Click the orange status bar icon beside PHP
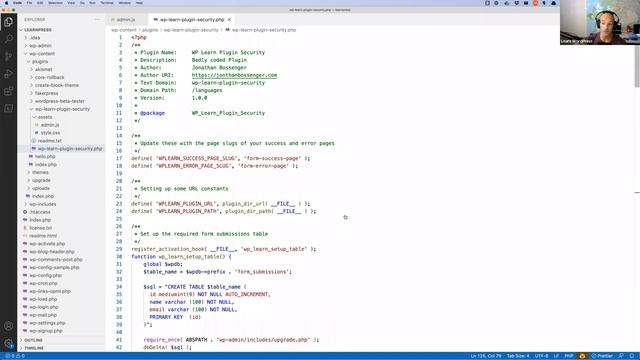 click(582, 356)
